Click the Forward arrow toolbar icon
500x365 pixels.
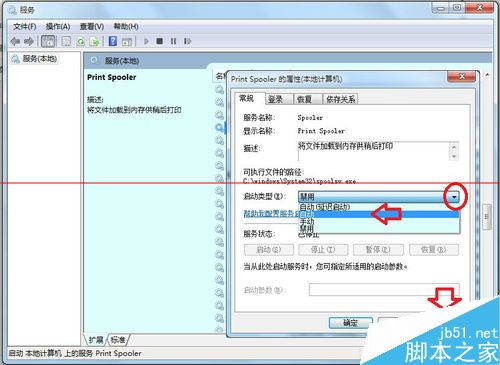[29, 41]
